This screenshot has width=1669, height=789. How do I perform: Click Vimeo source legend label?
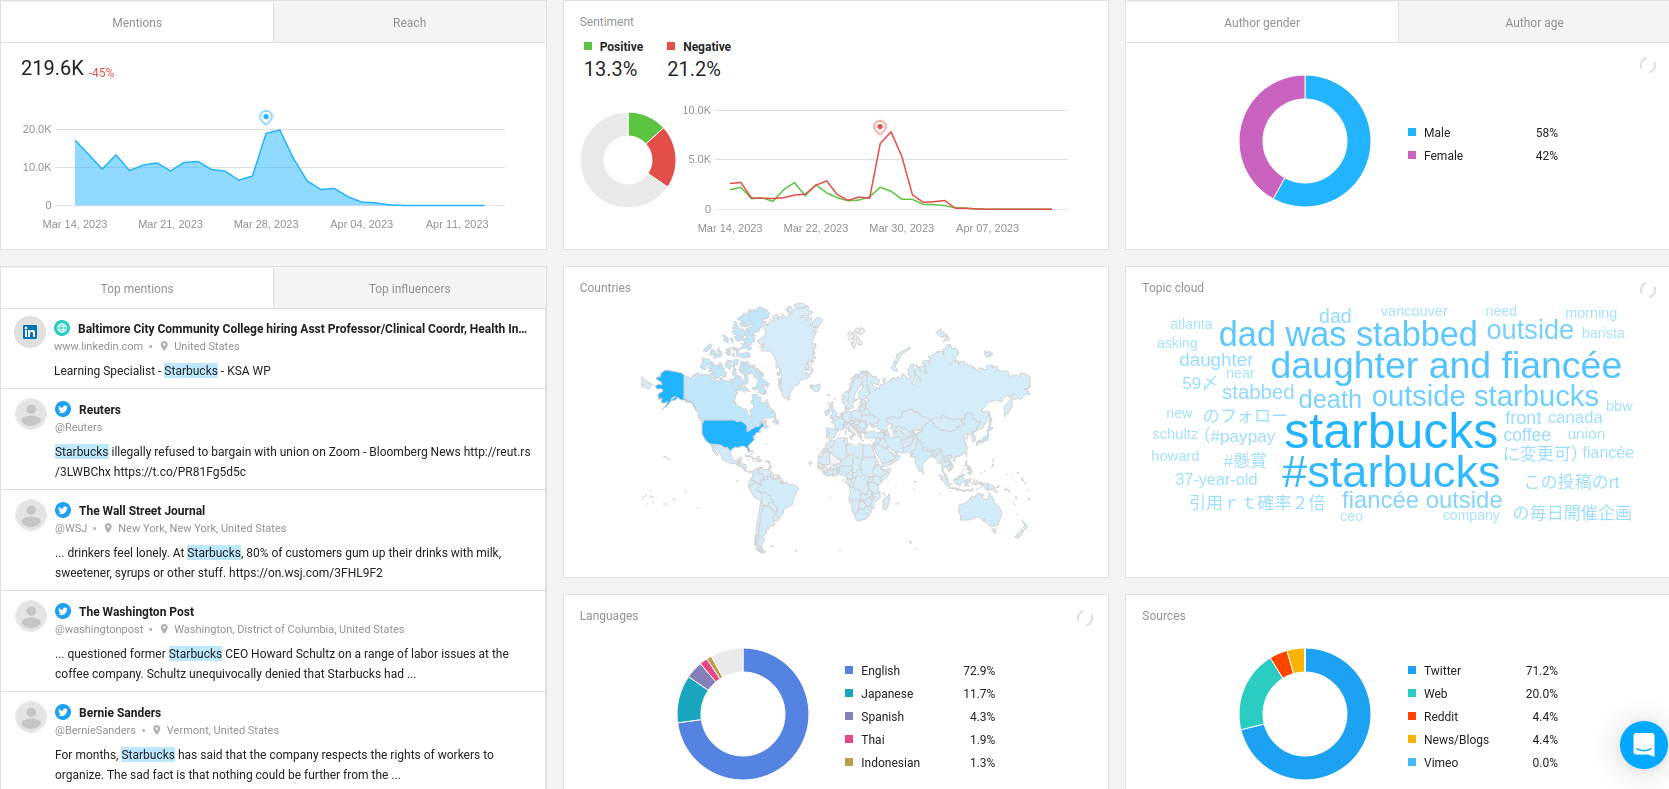[1441, 762]
